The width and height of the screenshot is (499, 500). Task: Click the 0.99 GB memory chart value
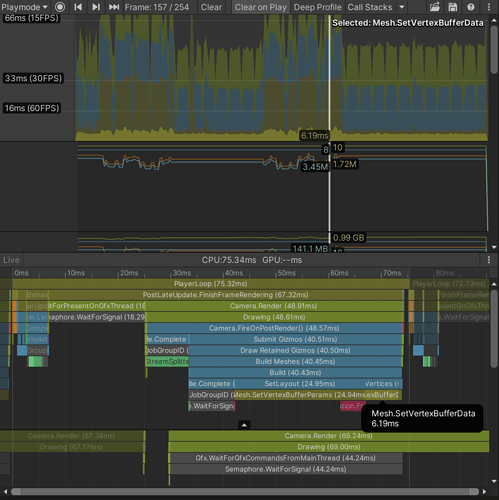click(348, 238)
